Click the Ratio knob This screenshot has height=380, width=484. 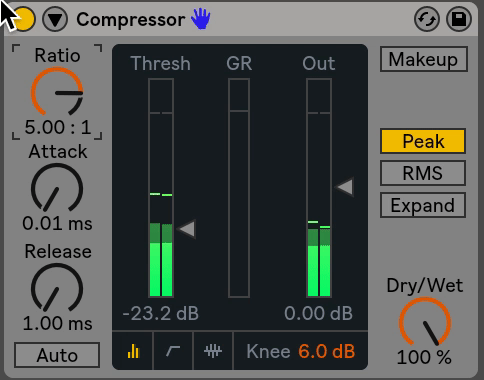57,92
